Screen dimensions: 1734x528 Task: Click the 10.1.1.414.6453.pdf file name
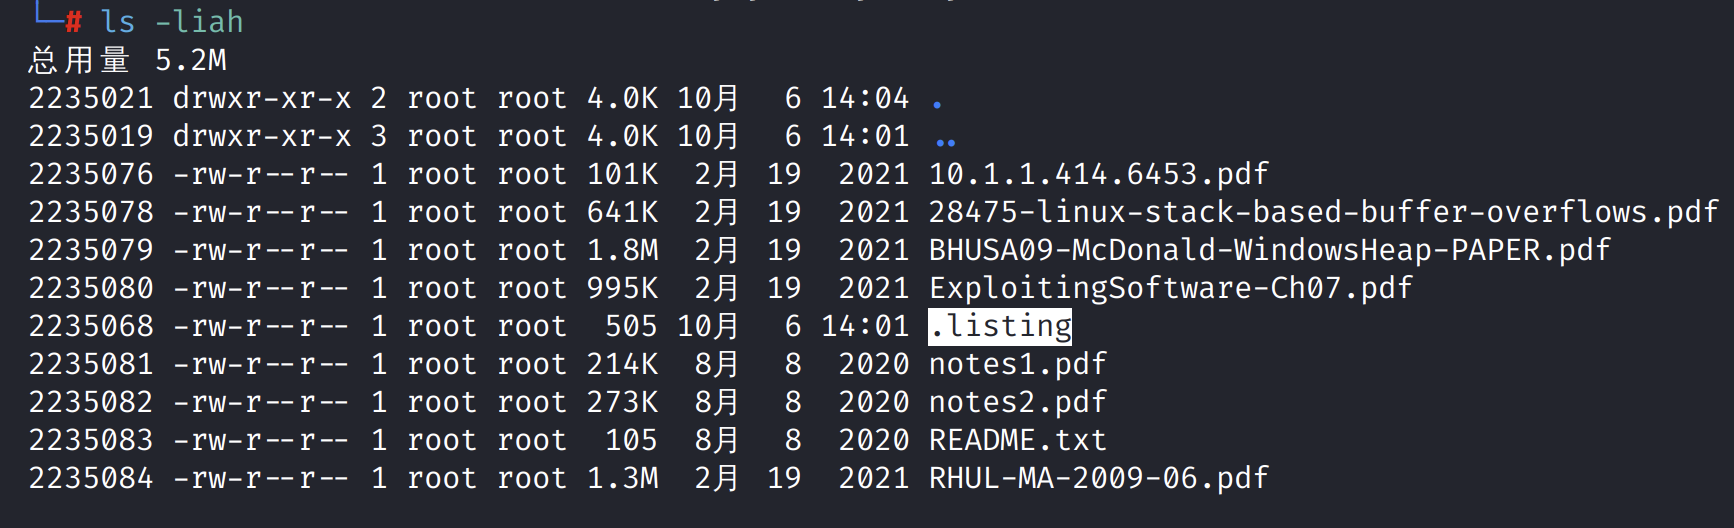click(x=1098, y=174)
